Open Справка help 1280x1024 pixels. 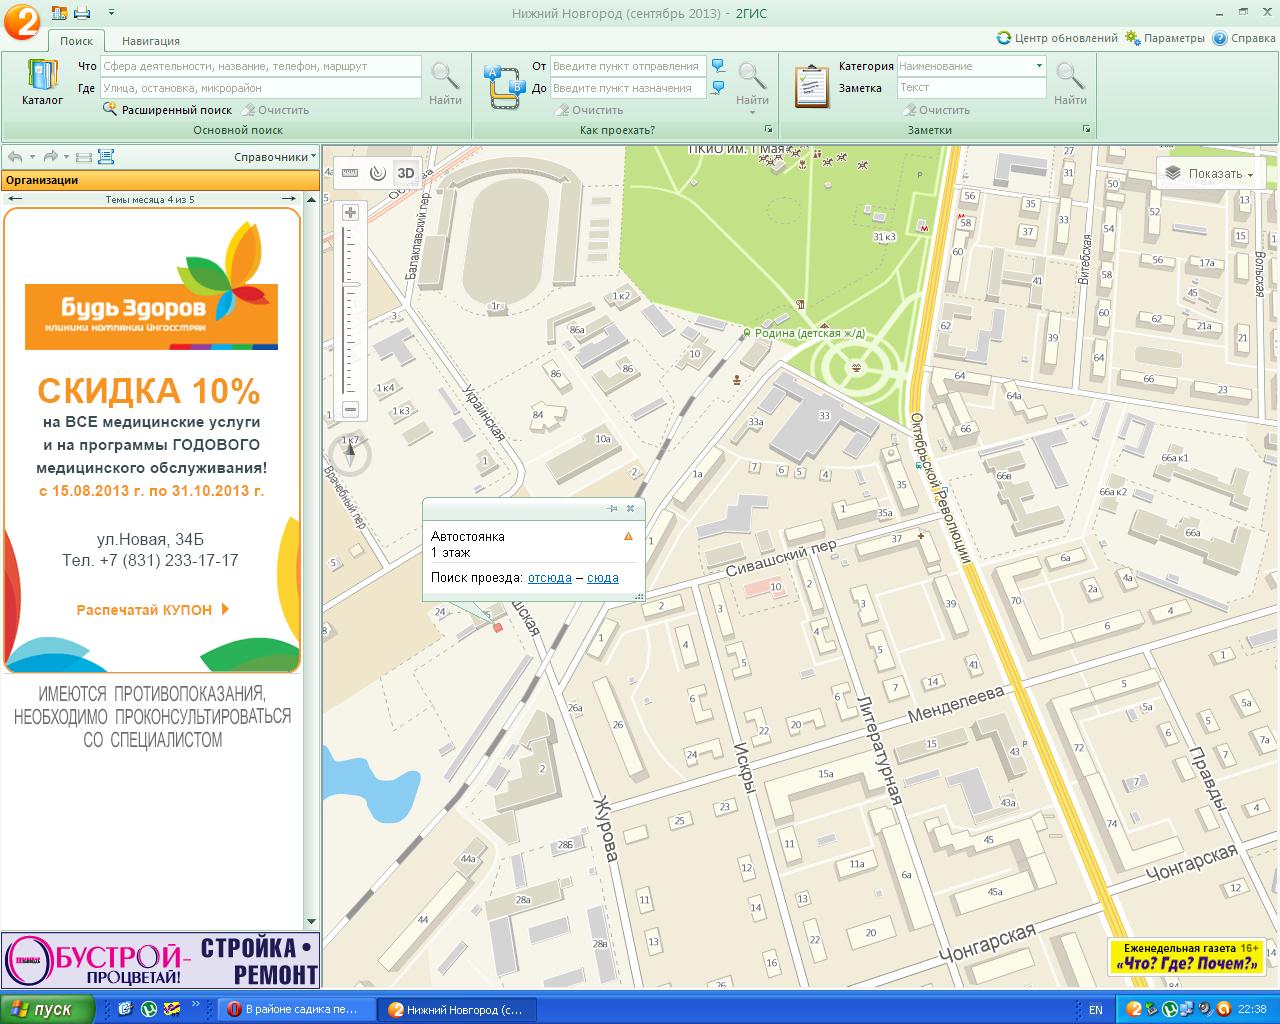pos(1244,38)
